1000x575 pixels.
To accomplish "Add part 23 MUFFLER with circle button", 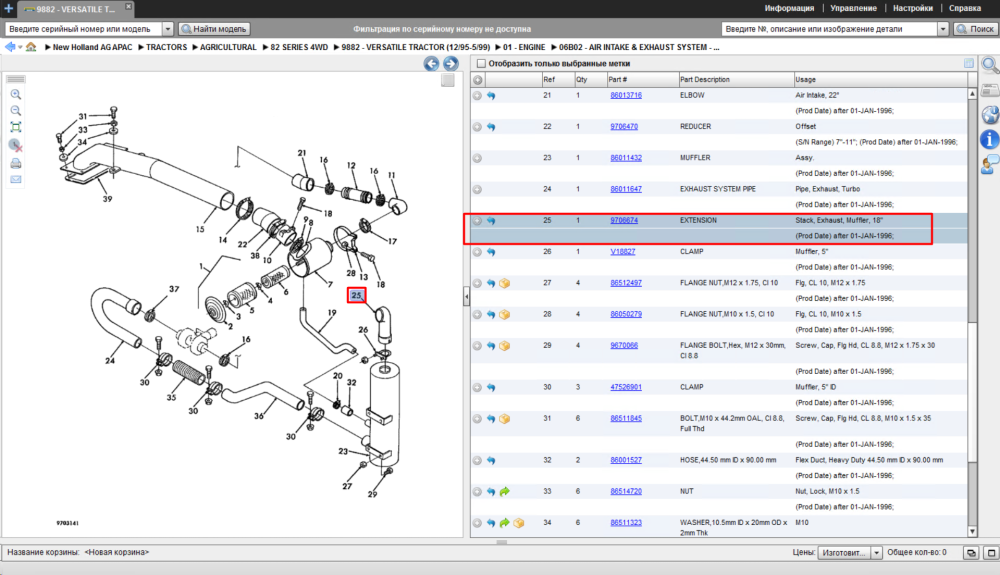I will [x=477, y=158].
